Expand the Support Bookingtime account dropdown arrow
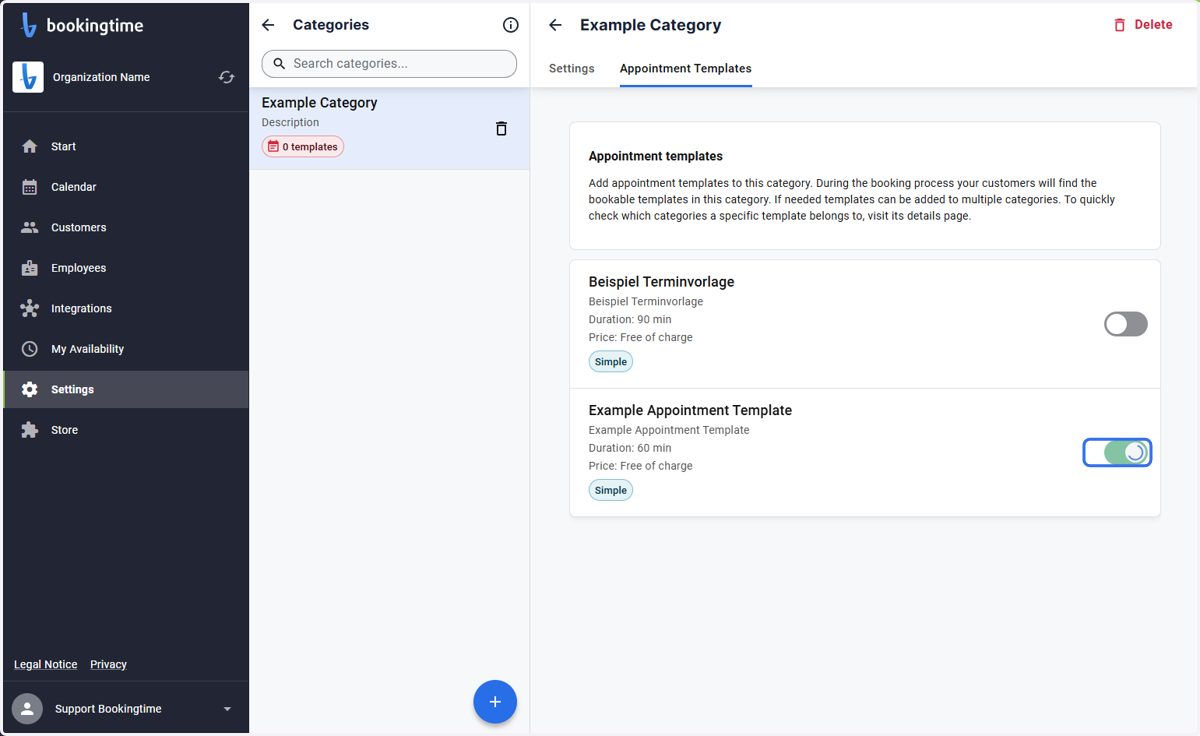The width and height of the screenshot is (1200, 736). [x=227, y=709]
